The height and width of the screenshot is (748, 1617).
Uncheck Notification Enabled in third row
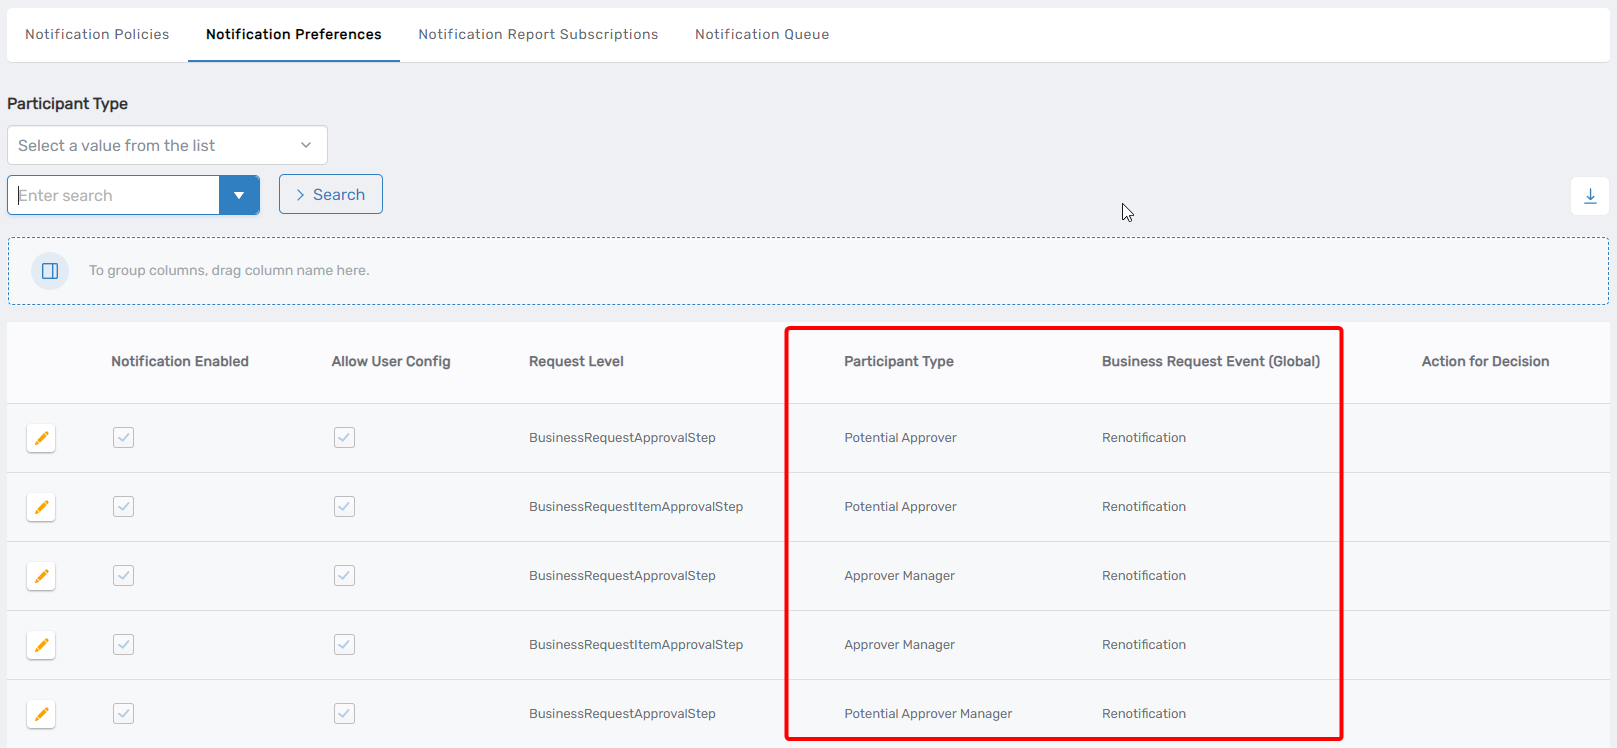coord(123,576)
